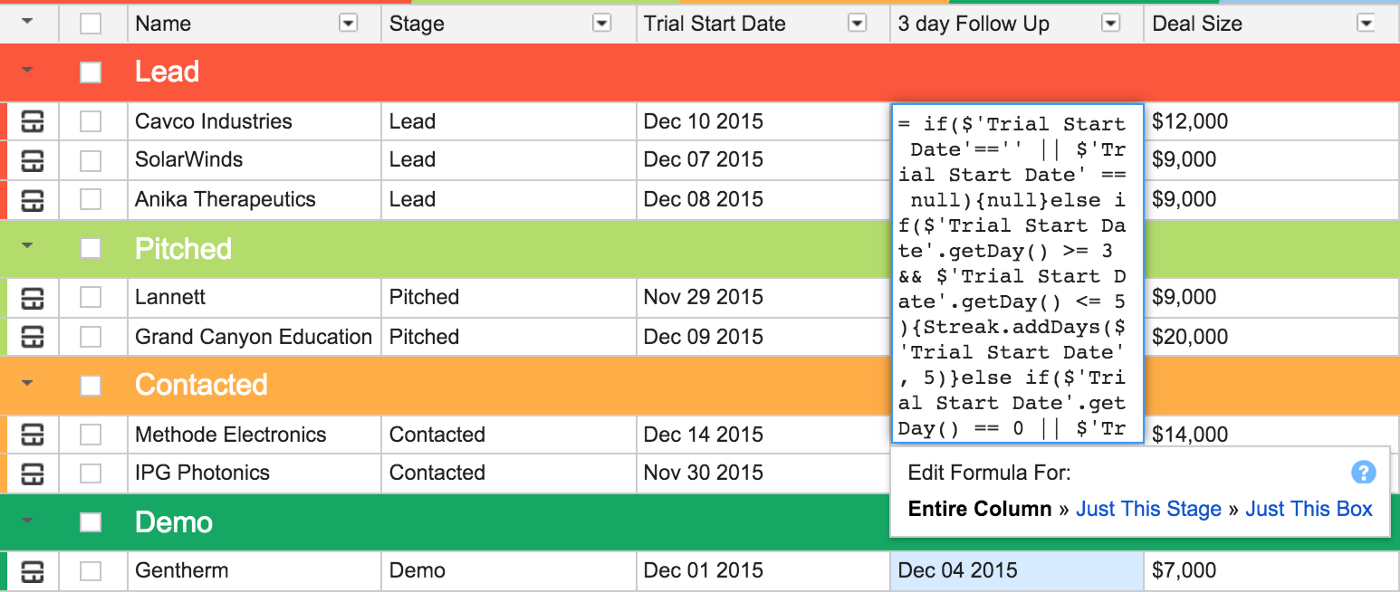Click the Methode Electronics name cell
The image size is (1400, 592).
click(x=254, y=435)
